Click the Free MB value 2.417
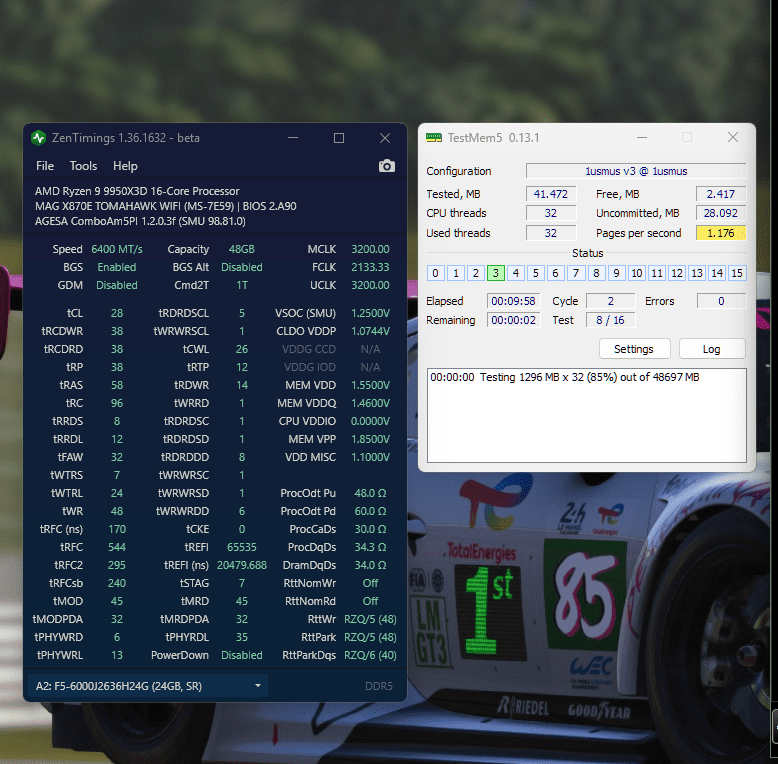The image size is (778, 764). point(720,194)
